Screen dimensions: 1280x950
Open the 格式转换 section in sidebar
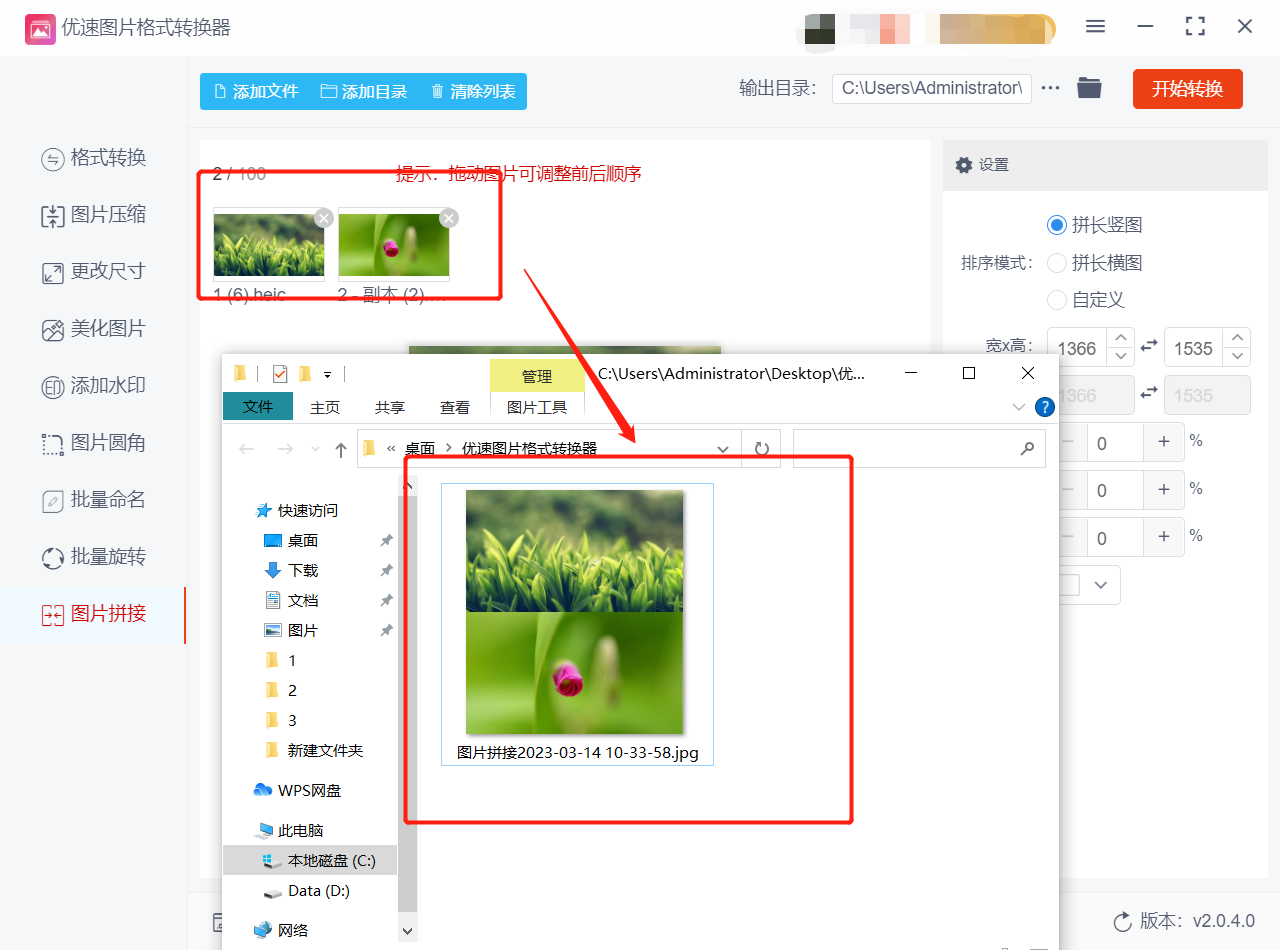(94, 158)
